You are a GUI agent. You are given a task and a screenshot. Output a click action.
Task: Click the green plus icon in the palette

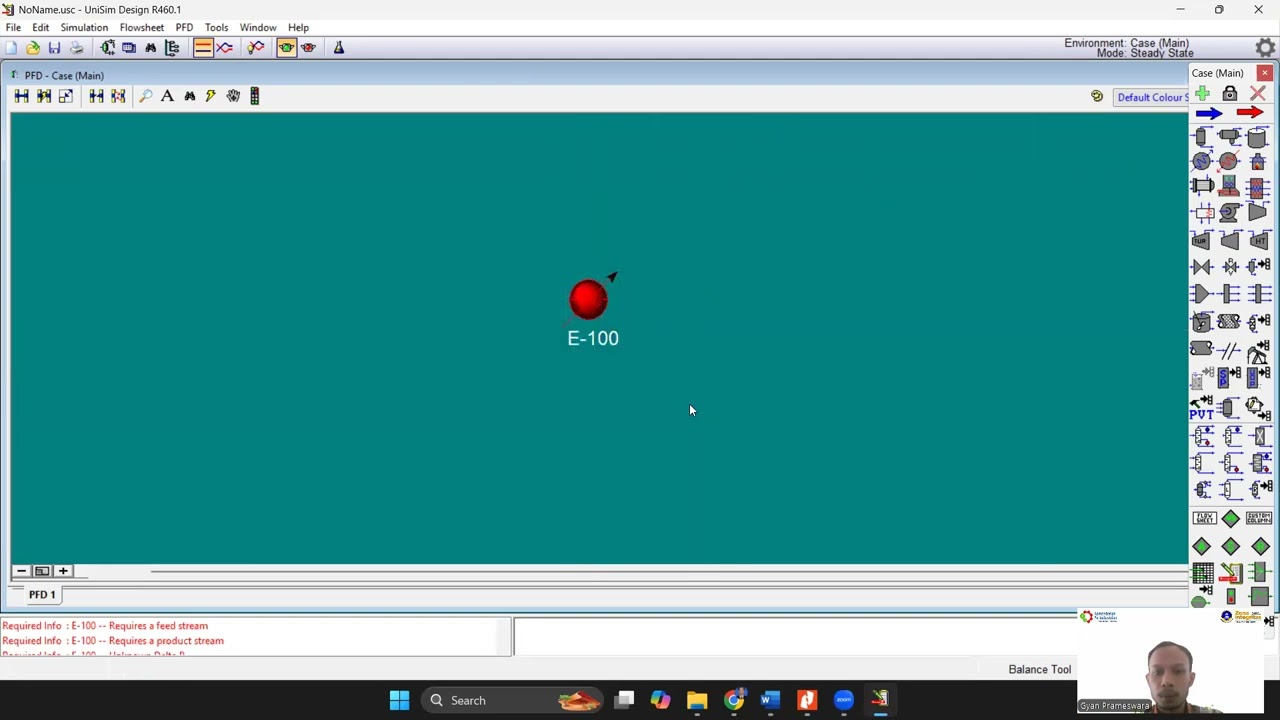coord(1202,93)
